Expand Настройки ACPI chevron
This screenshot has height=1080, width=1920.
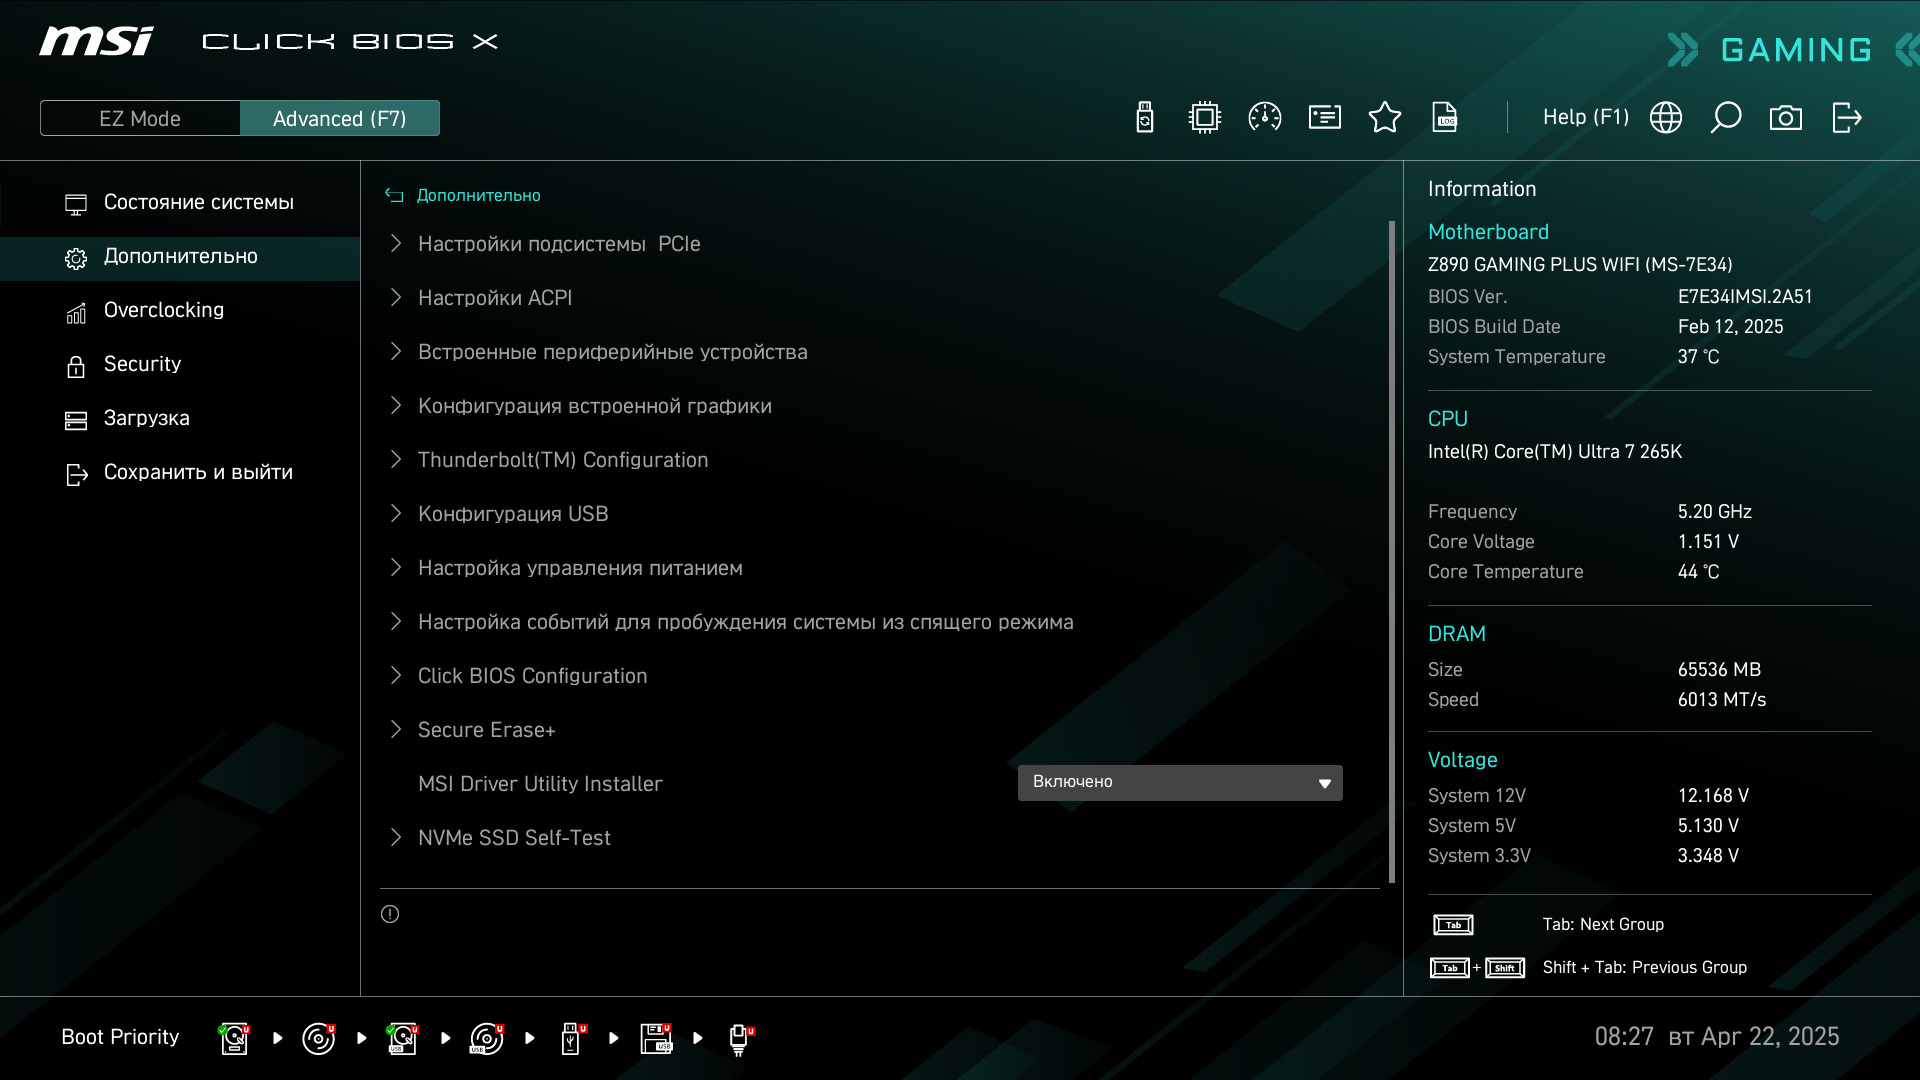[x=396, y=298]
